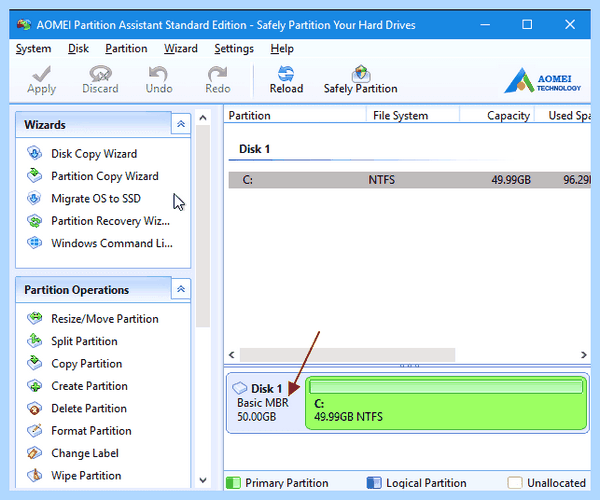Launch the Disk Copy Wizard icon
Image resolution: width=600 pixels, height=500 pixels.
(34, 153)
